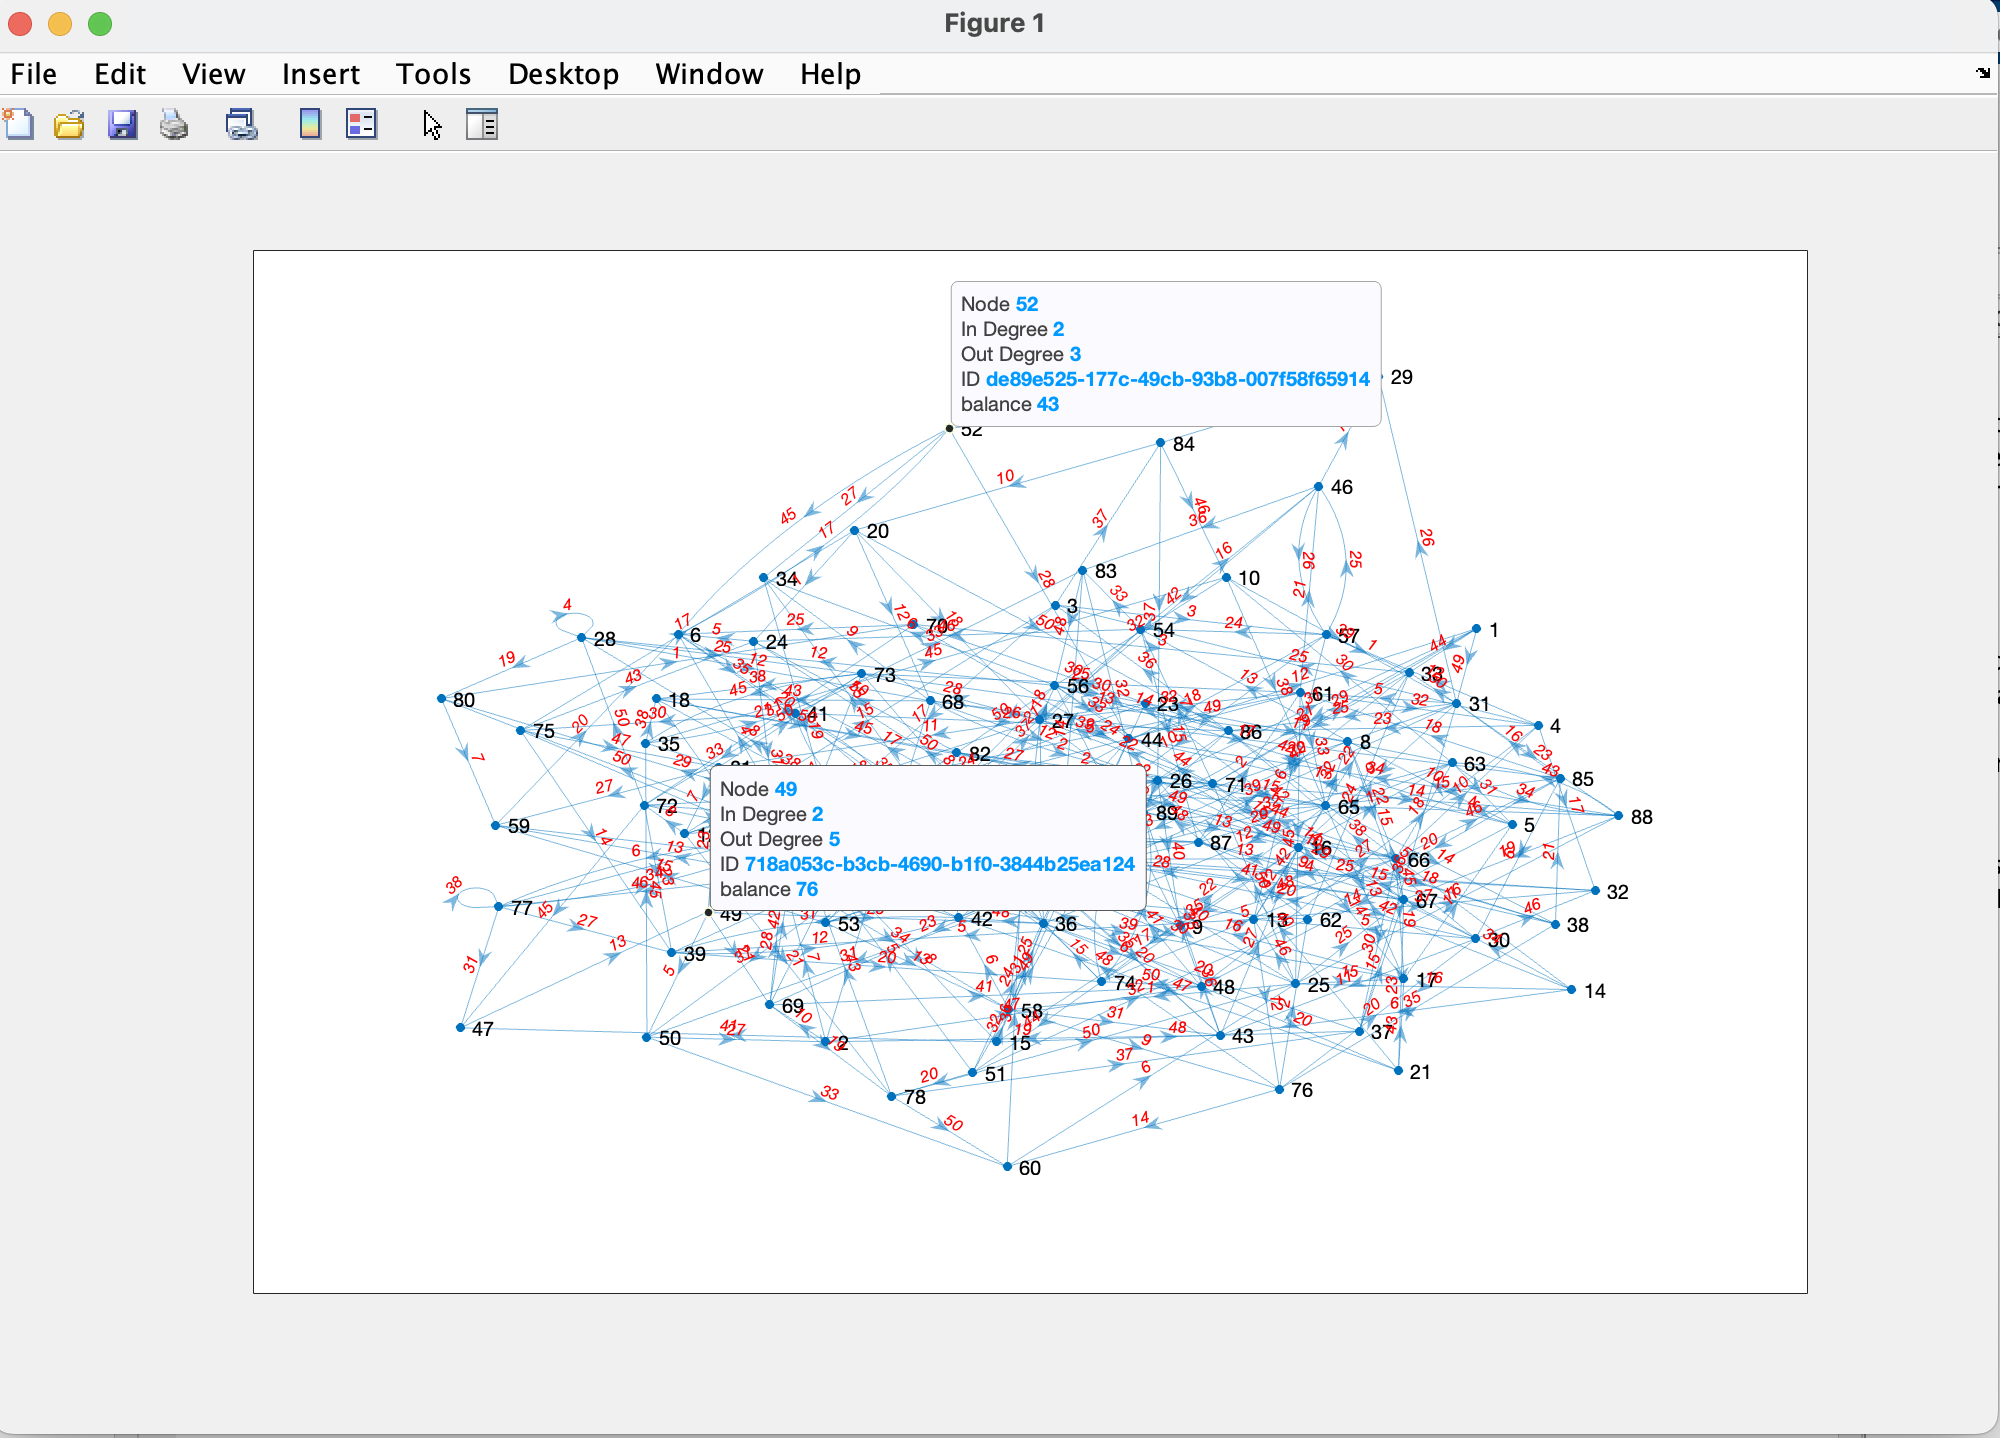Open the Window menu
The image size is (2000, 1438).
pyautogui.click(x=708, y=73)
